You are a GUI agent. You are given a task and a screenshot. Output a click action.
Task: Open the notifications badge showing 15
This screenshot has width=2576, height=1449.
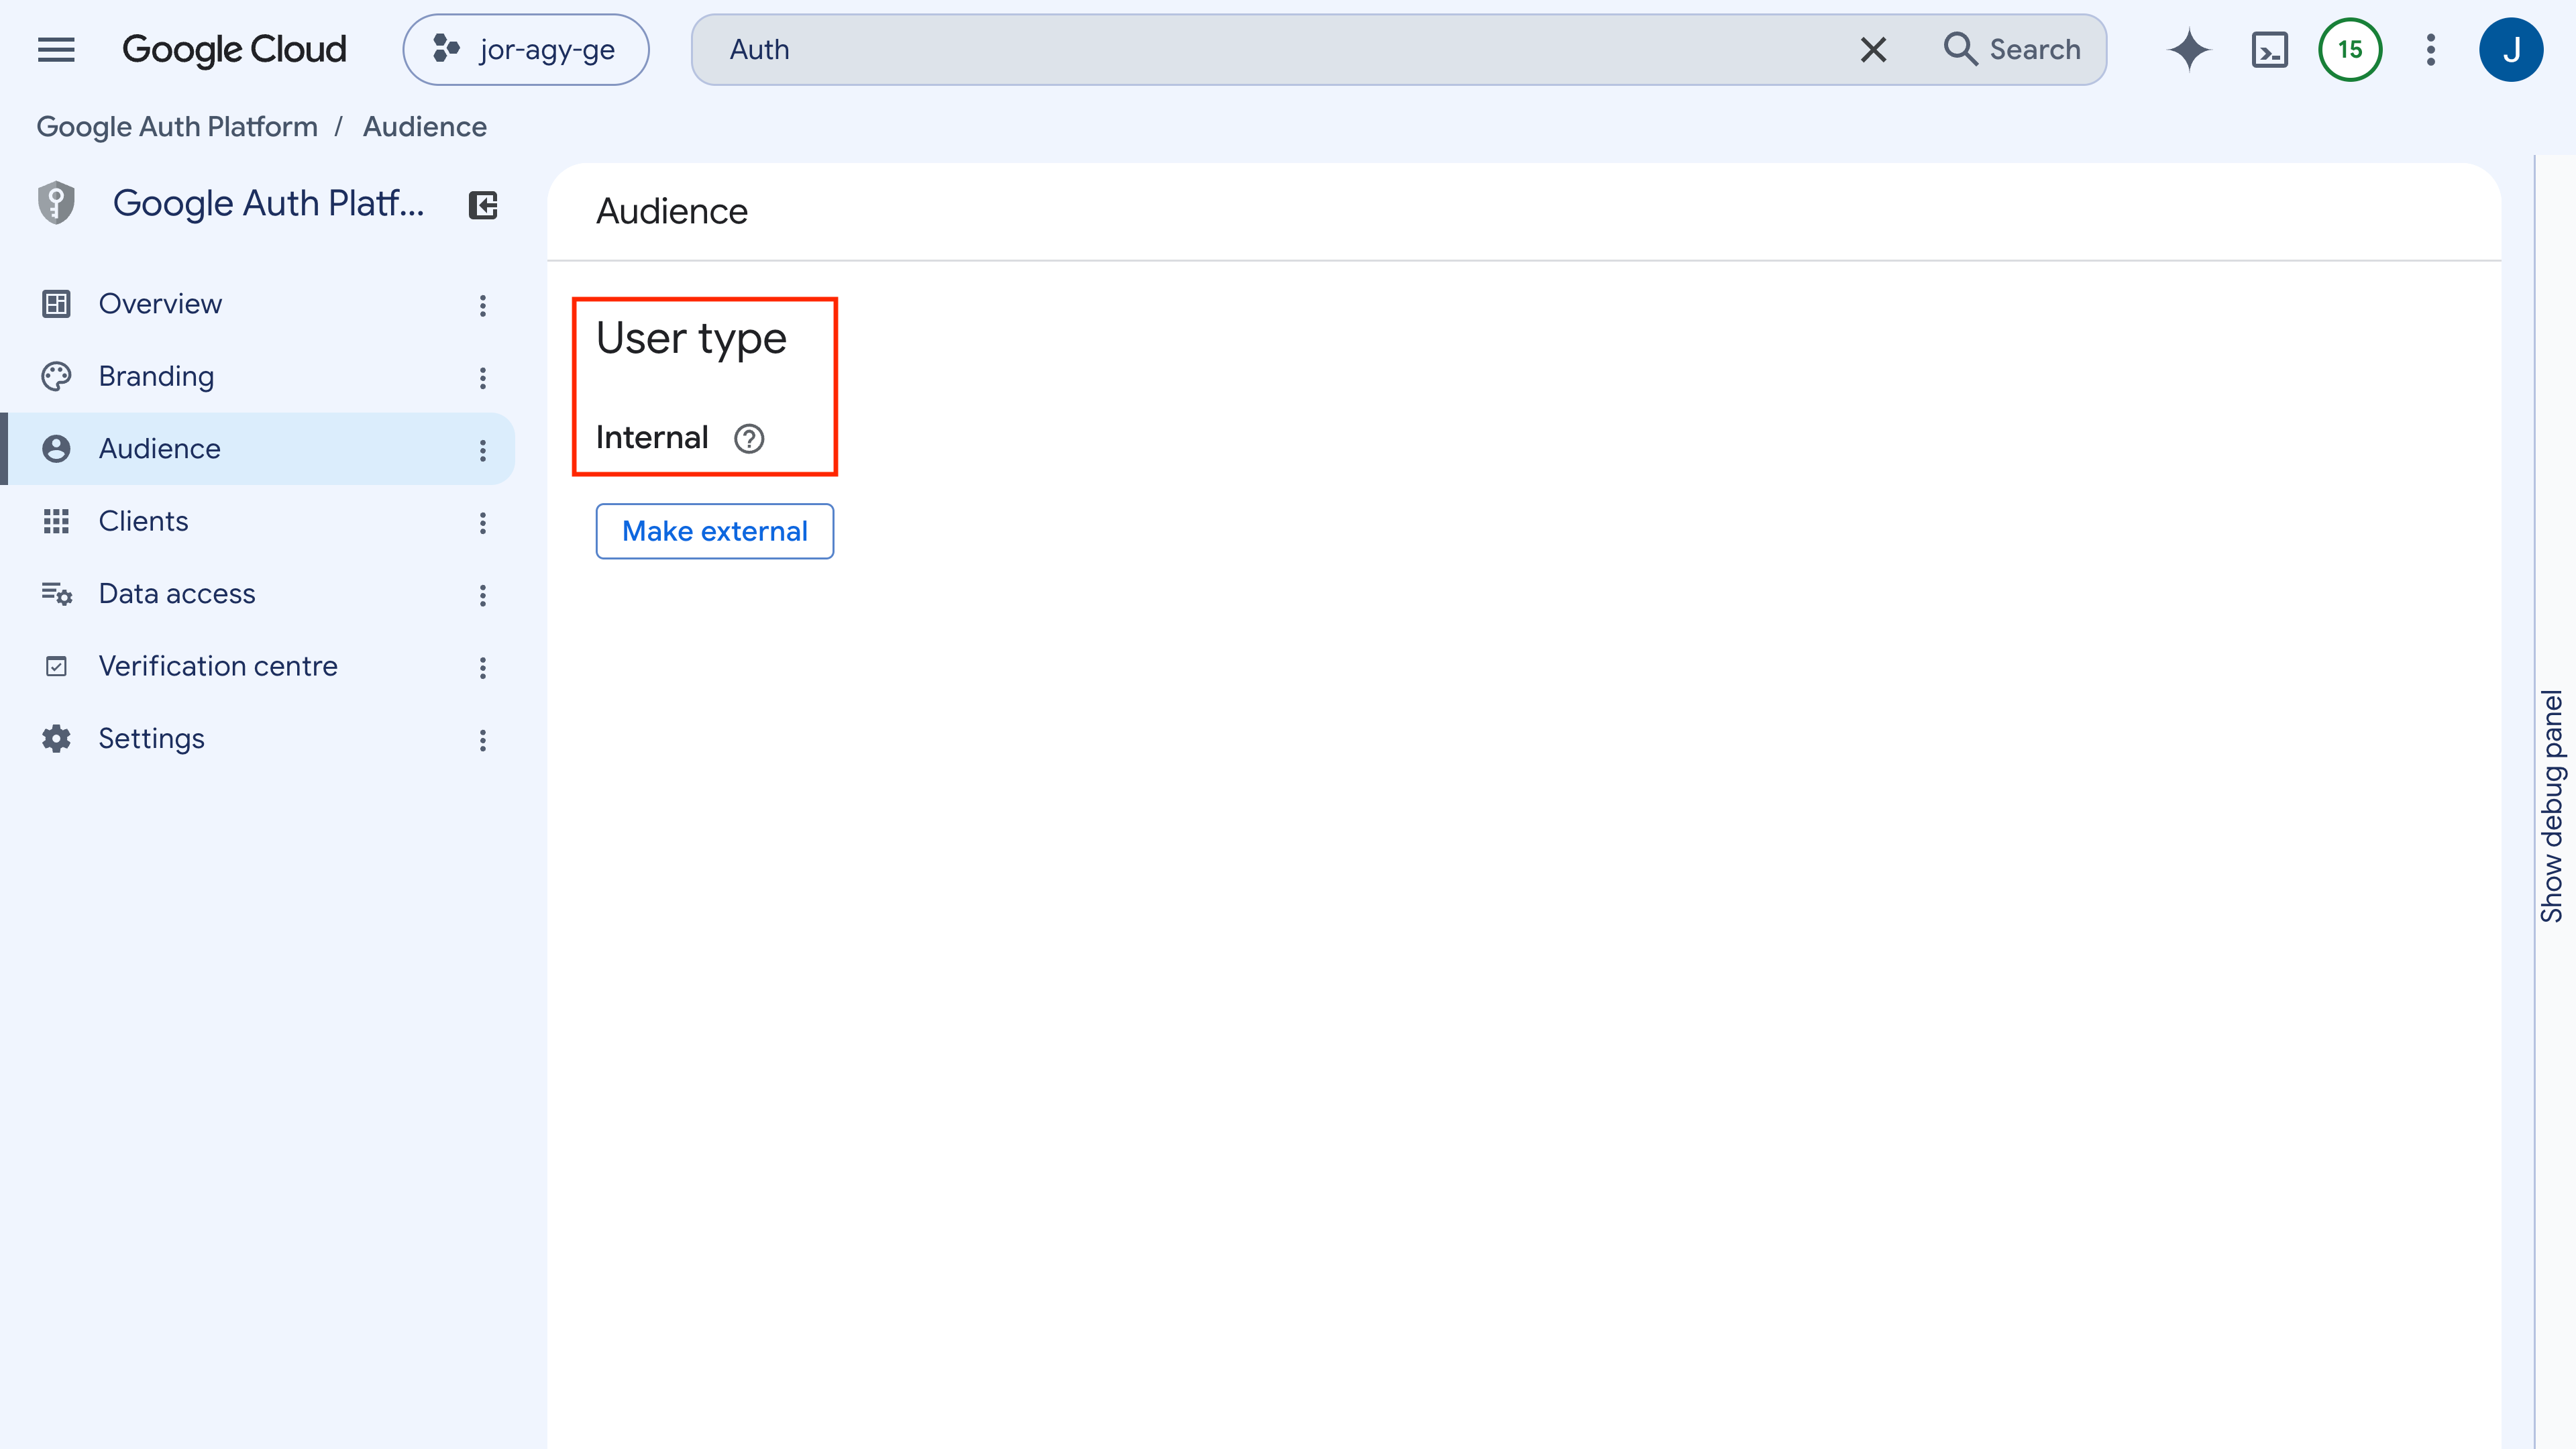coord(2350,49)
